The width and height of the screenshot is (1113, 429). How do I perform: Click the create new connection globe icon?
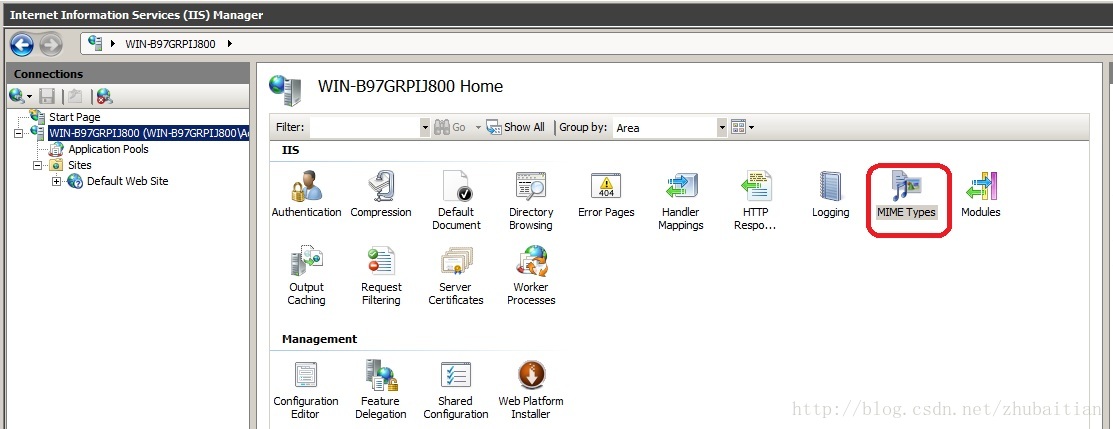(18, 96)
